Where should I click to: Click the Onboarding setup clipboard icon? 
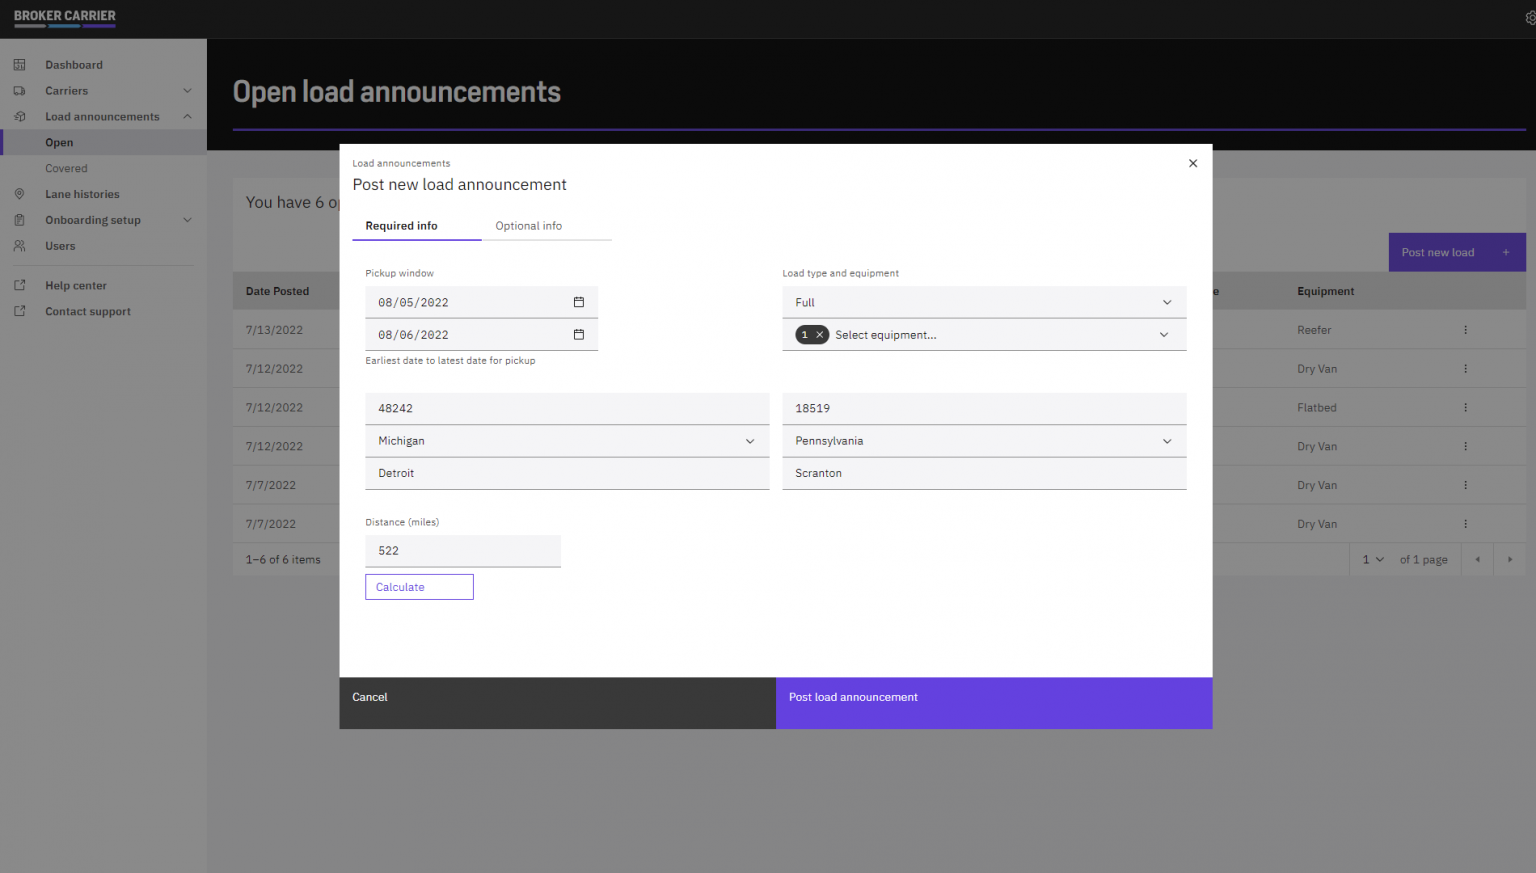pos(19,220)
